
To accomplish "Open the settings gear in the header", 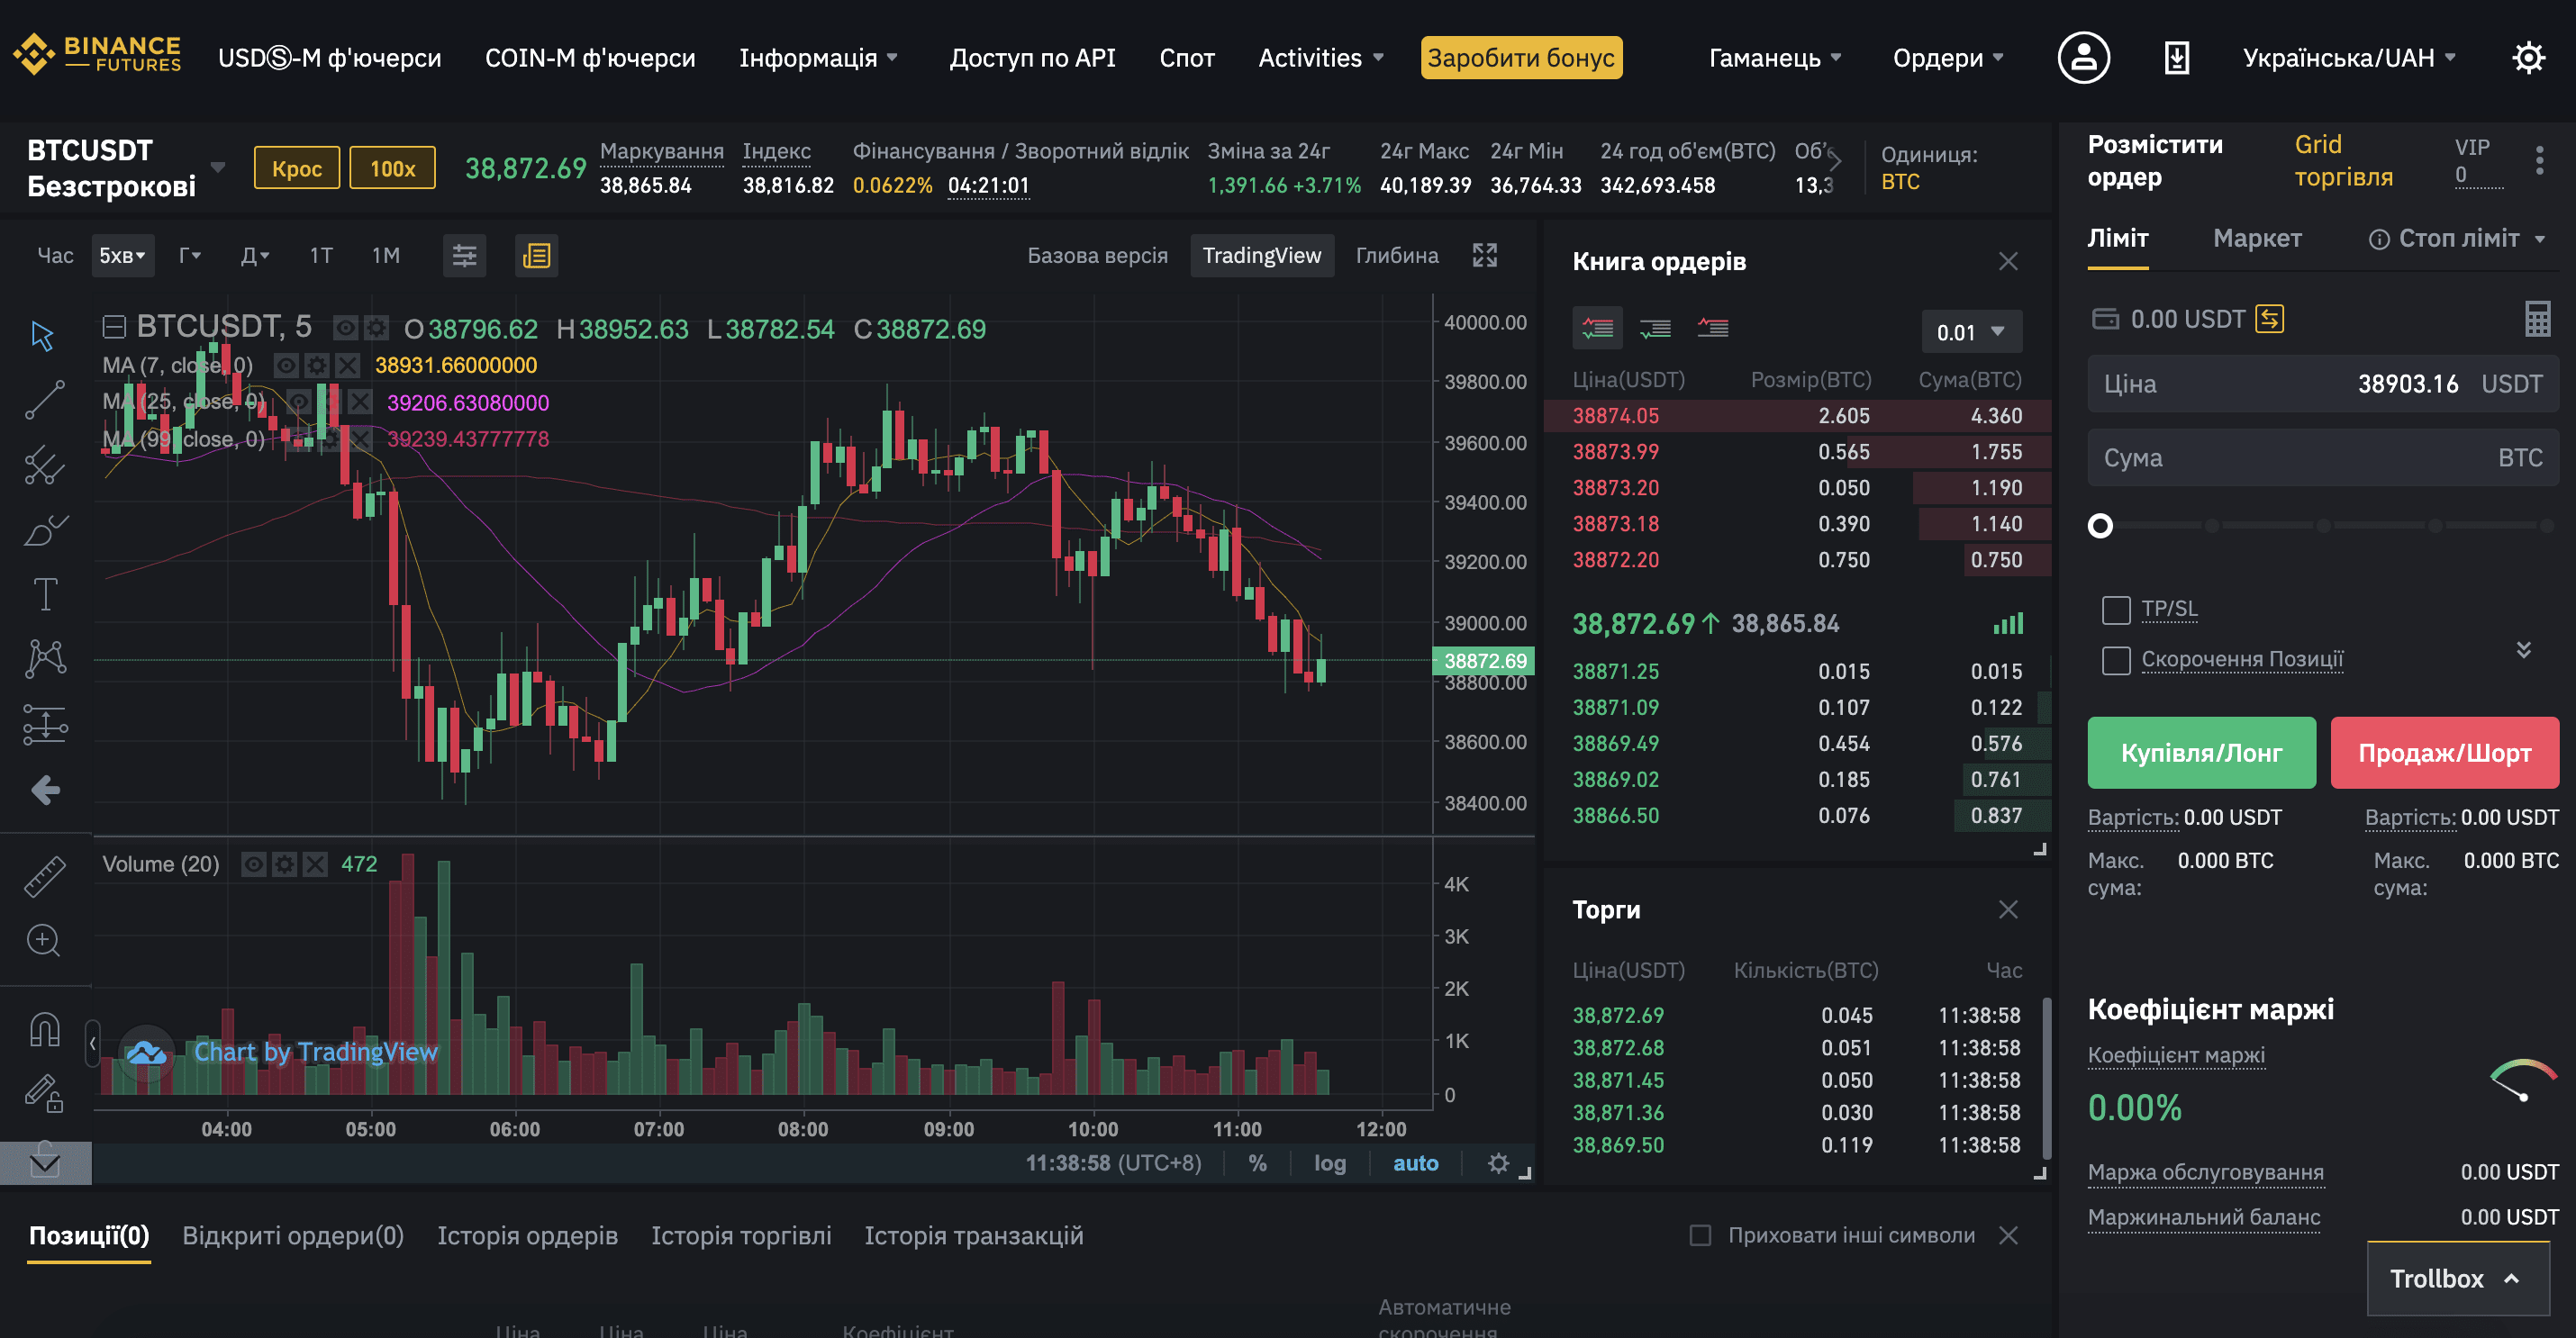I will tap(2528, 57).
